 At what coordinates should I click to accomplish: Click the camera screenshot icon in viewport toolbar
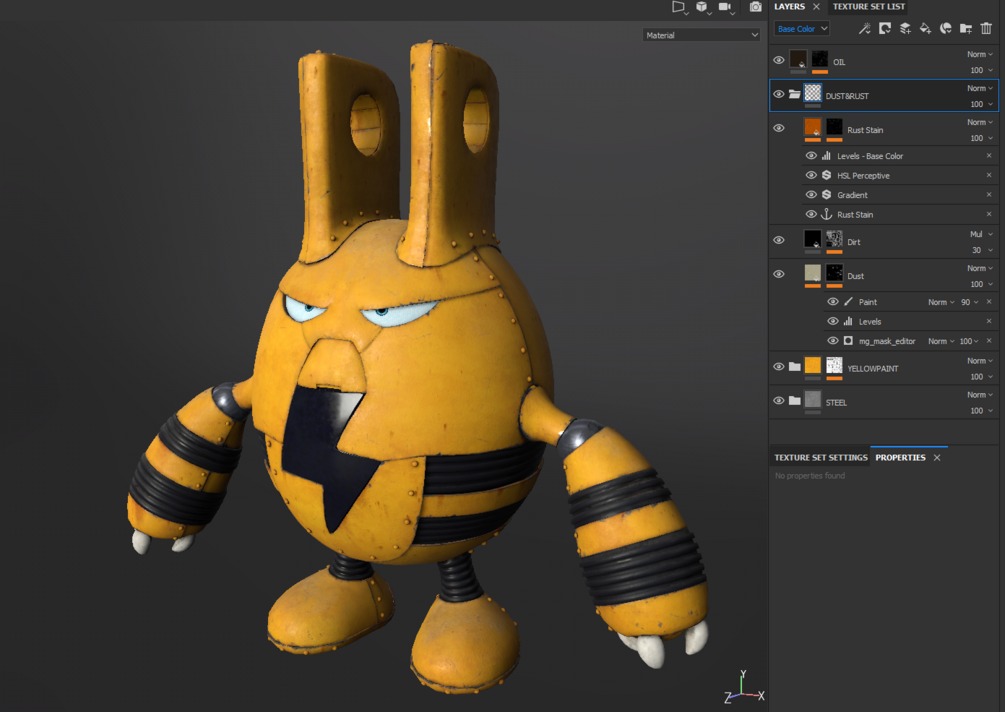pos(755,7)
